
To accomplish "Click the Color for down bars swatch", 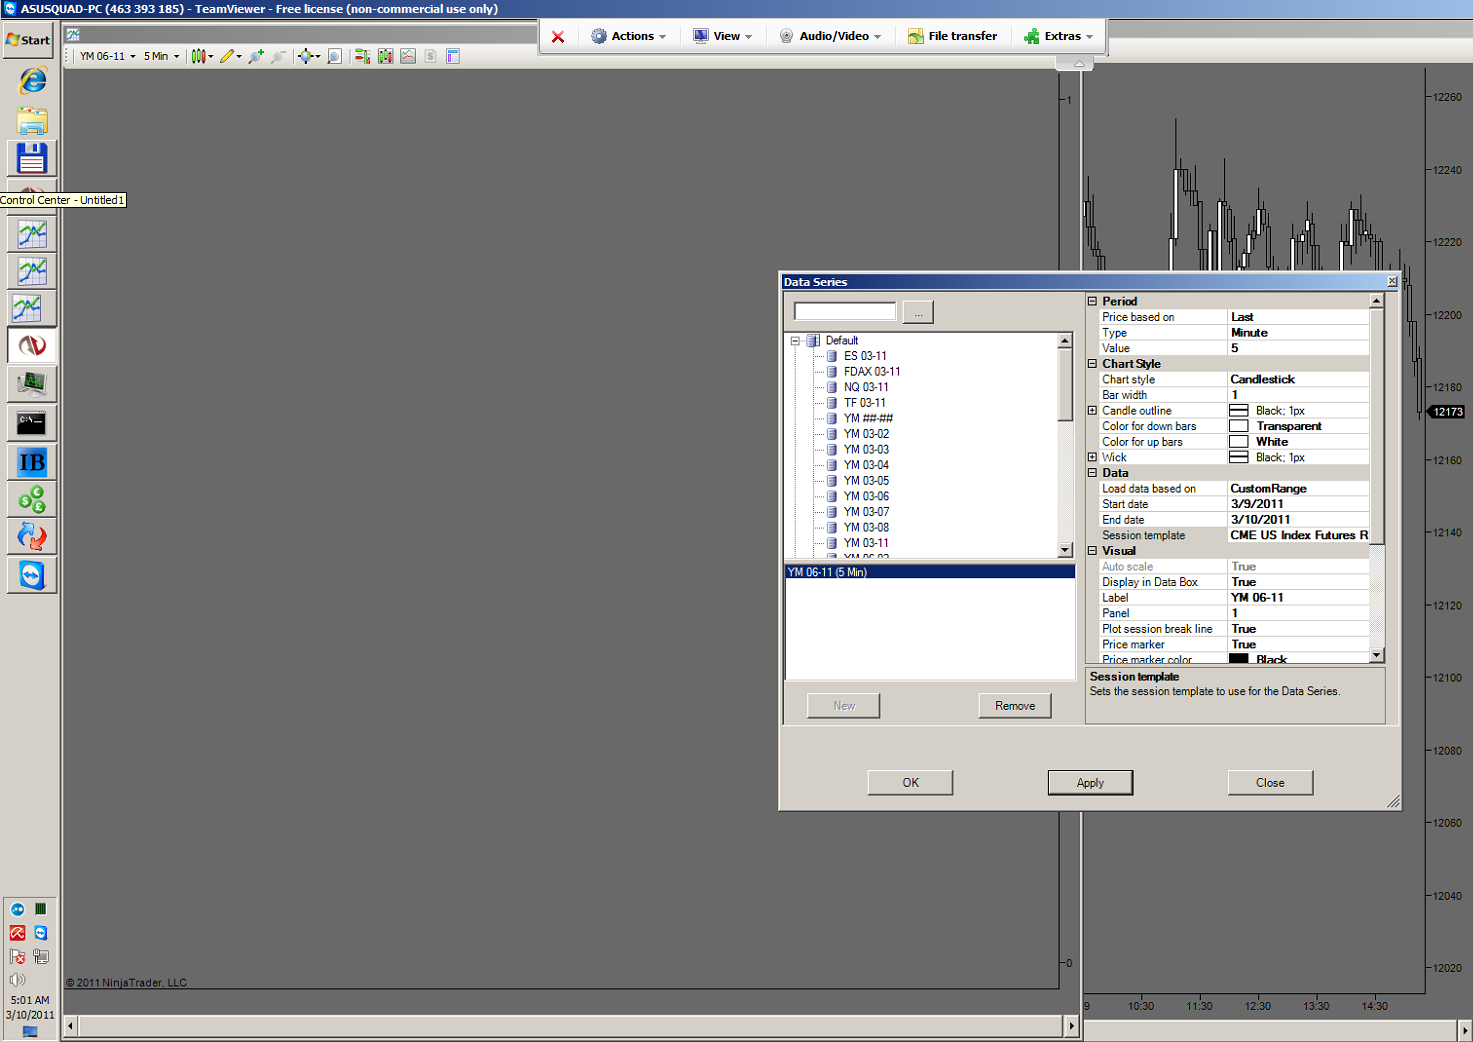I will pyautogui.click(x=1238, y=426).
